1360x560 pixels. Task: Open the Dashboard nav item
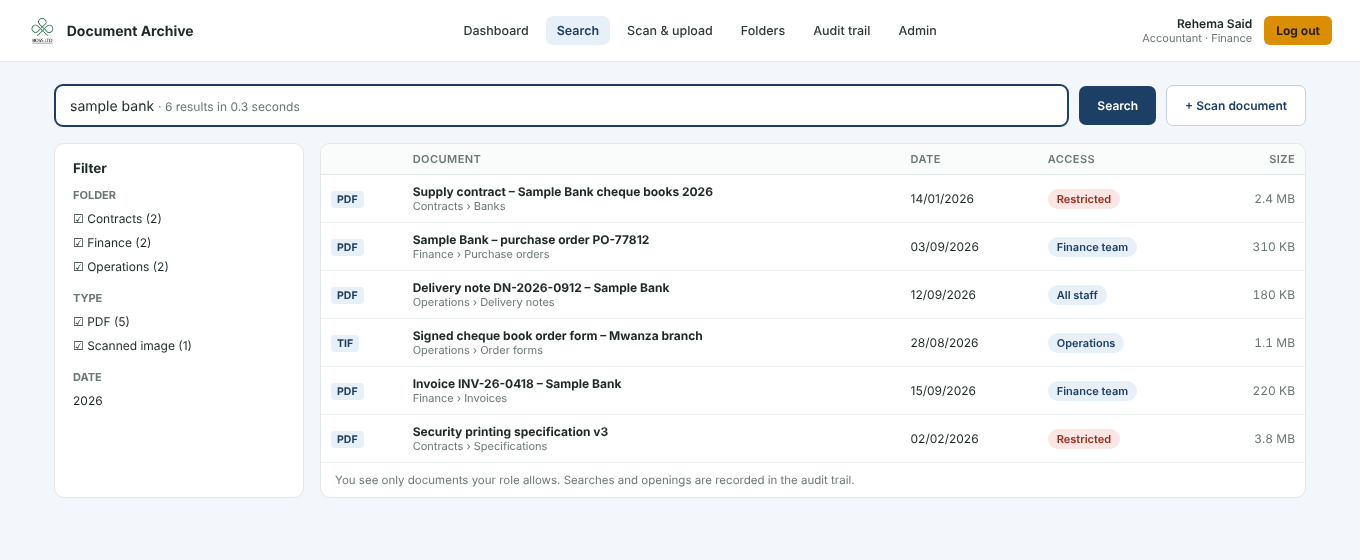pos(496,31)
